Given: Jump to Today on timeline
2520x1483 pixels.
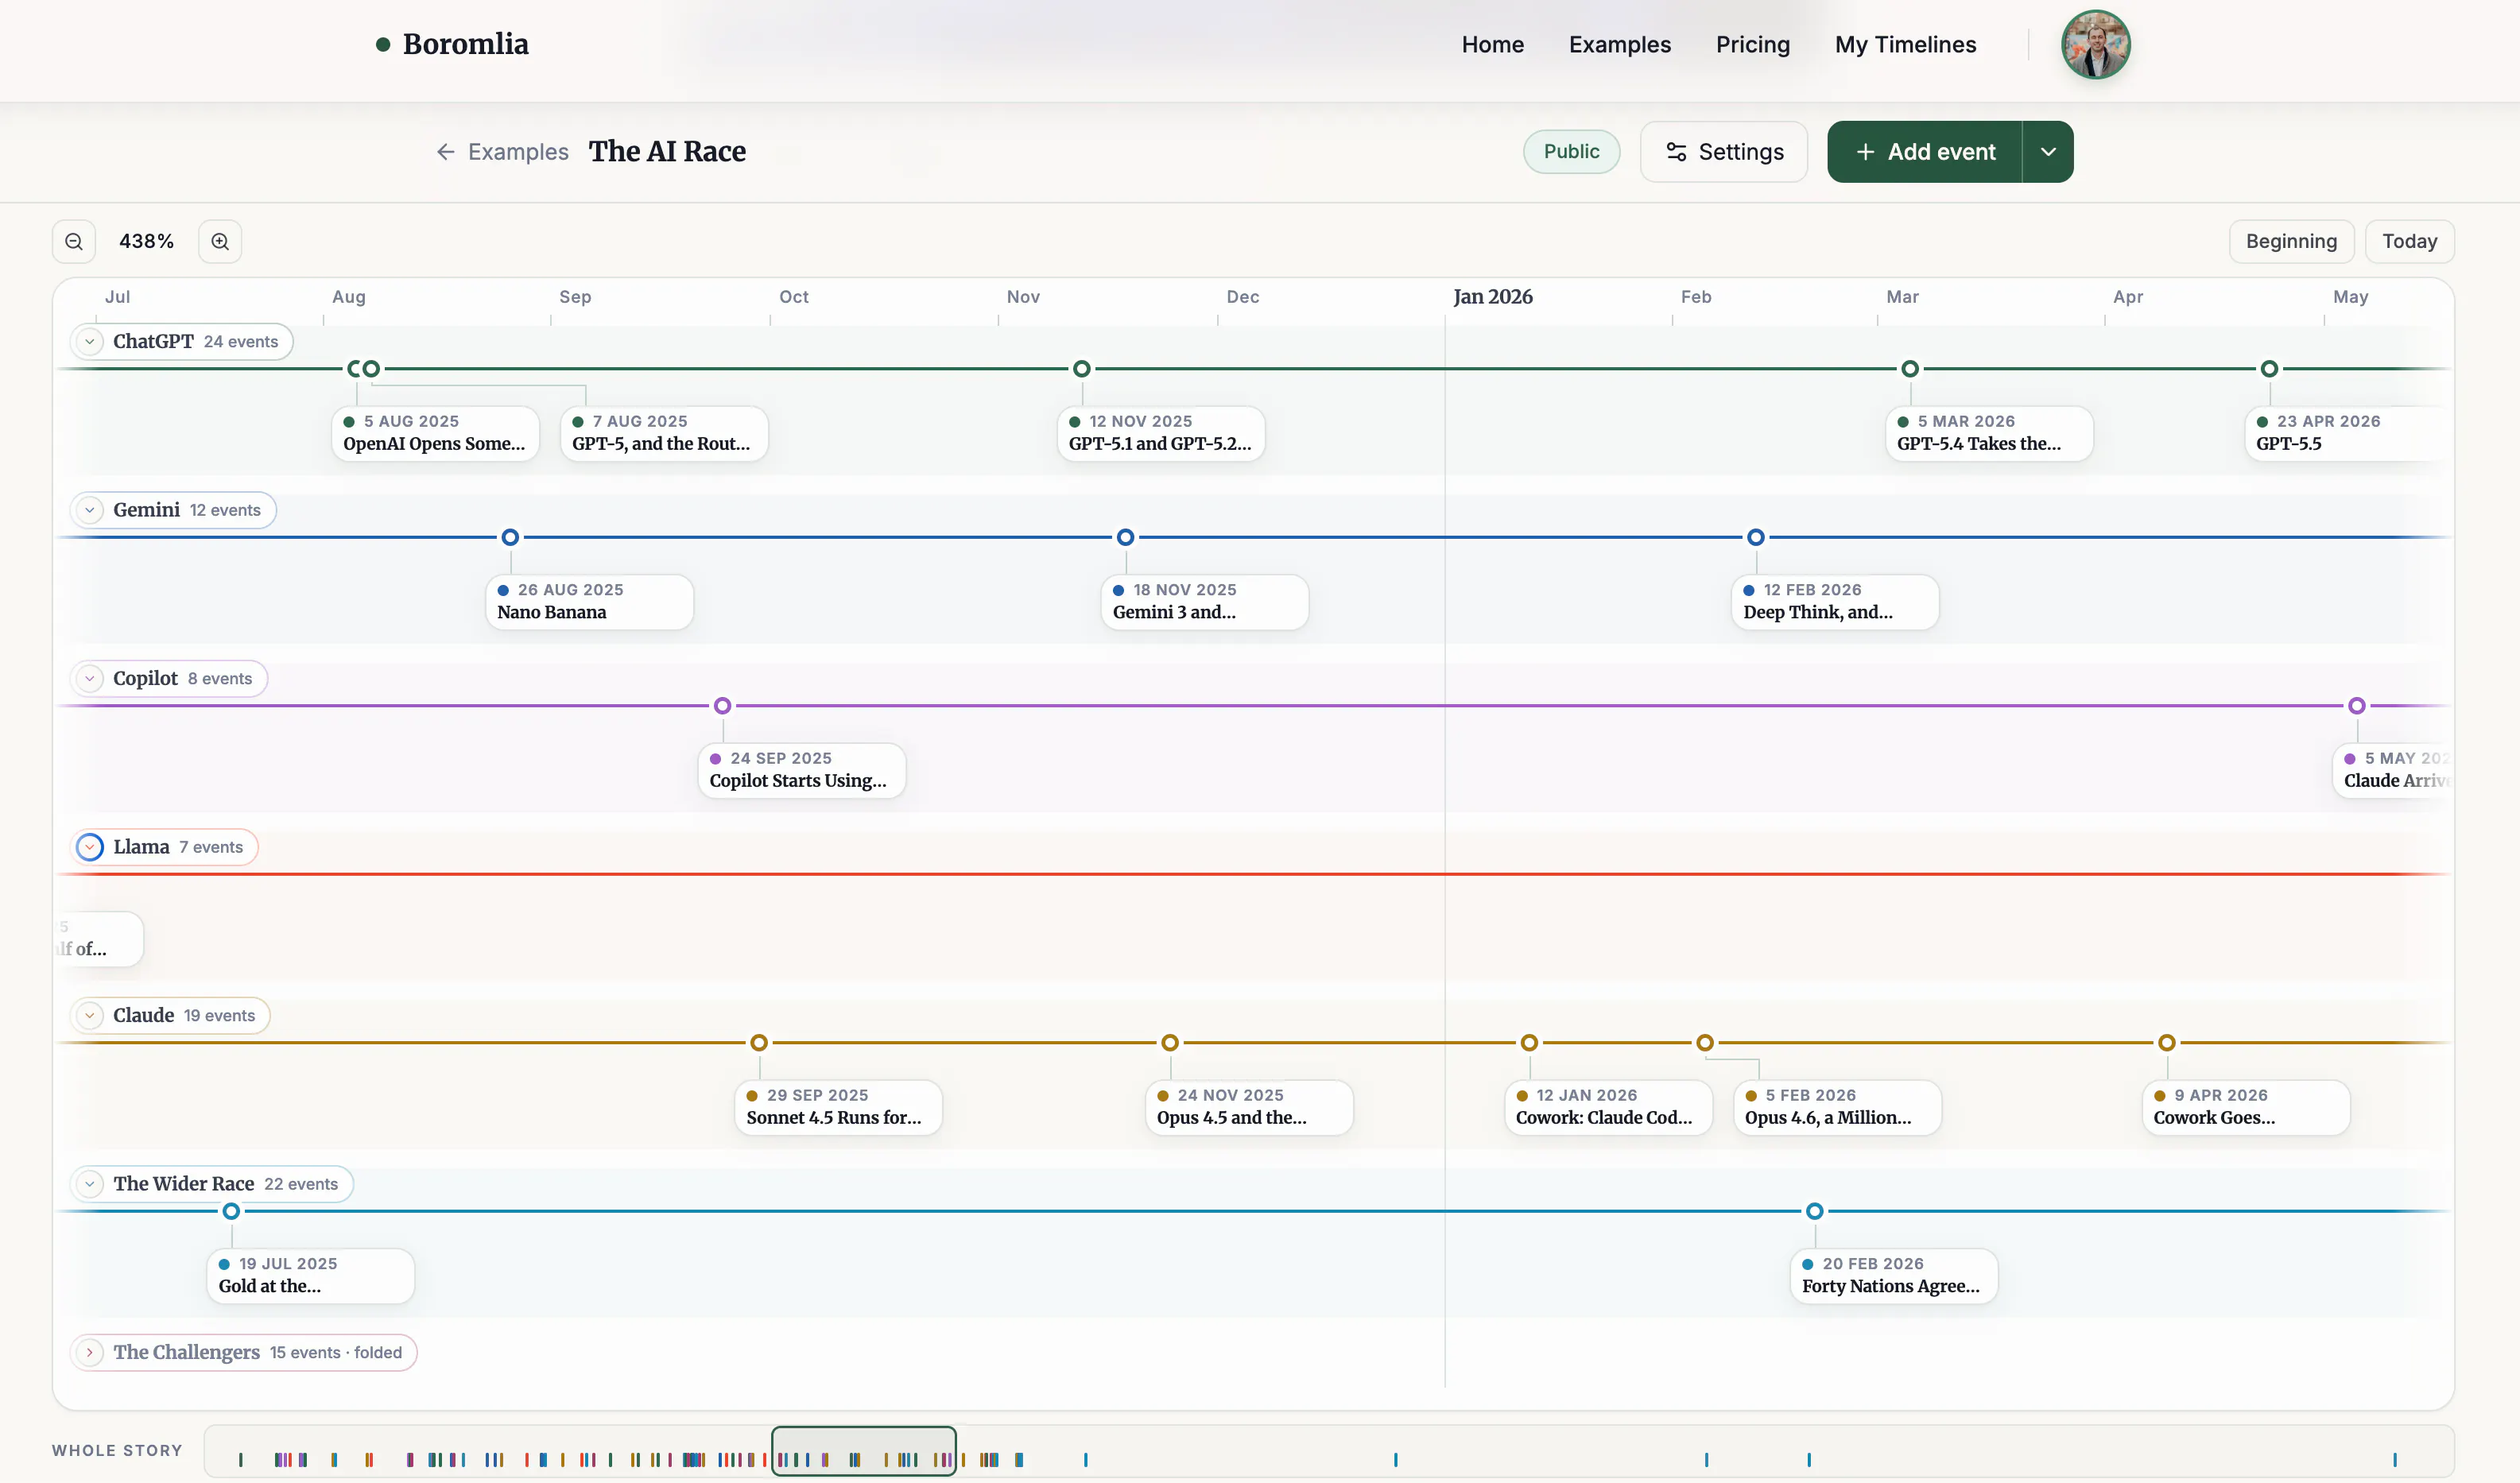Looking at the screenshot, I should [2409, 241].
